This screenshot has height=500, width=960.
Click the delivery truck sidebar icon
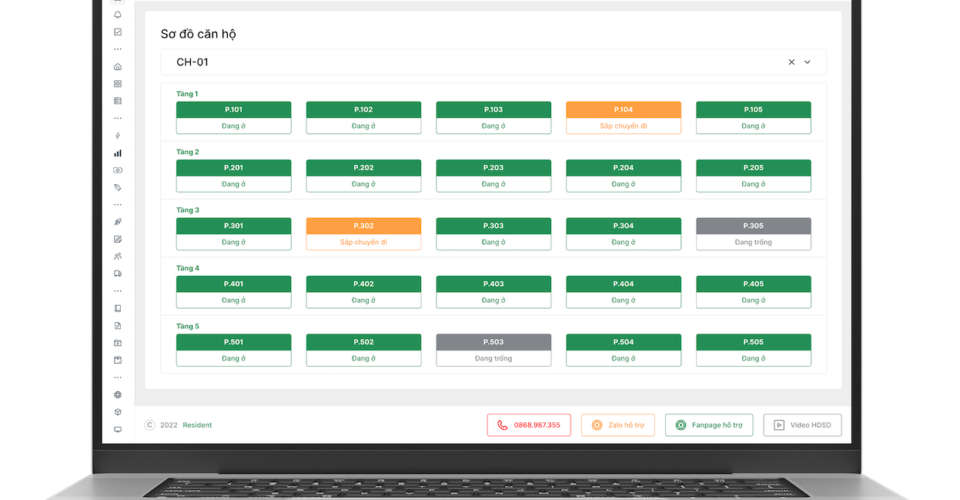pos(118,273)
